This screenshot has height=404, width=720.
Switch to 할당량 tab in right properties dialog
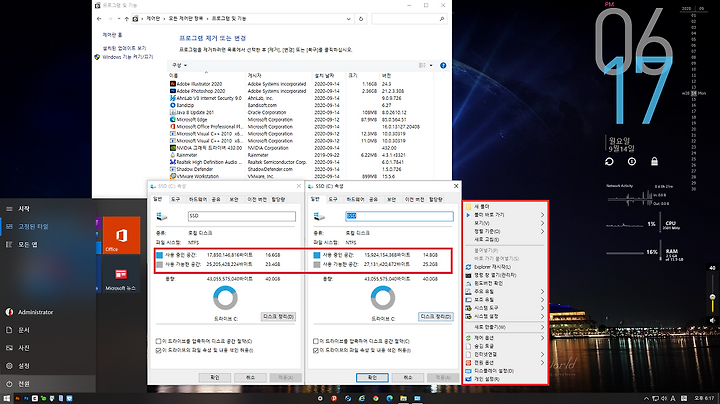tap(436, 199)
